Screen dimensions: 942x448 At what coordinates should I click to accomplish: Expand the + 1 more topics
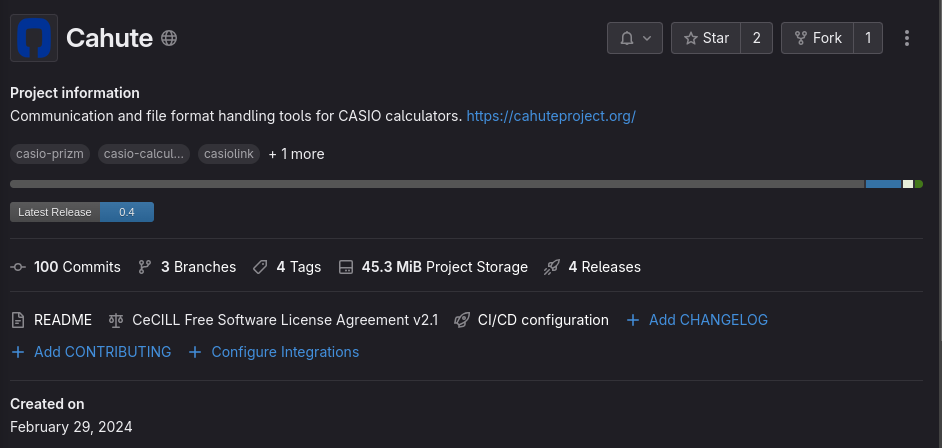coord(296,154)
